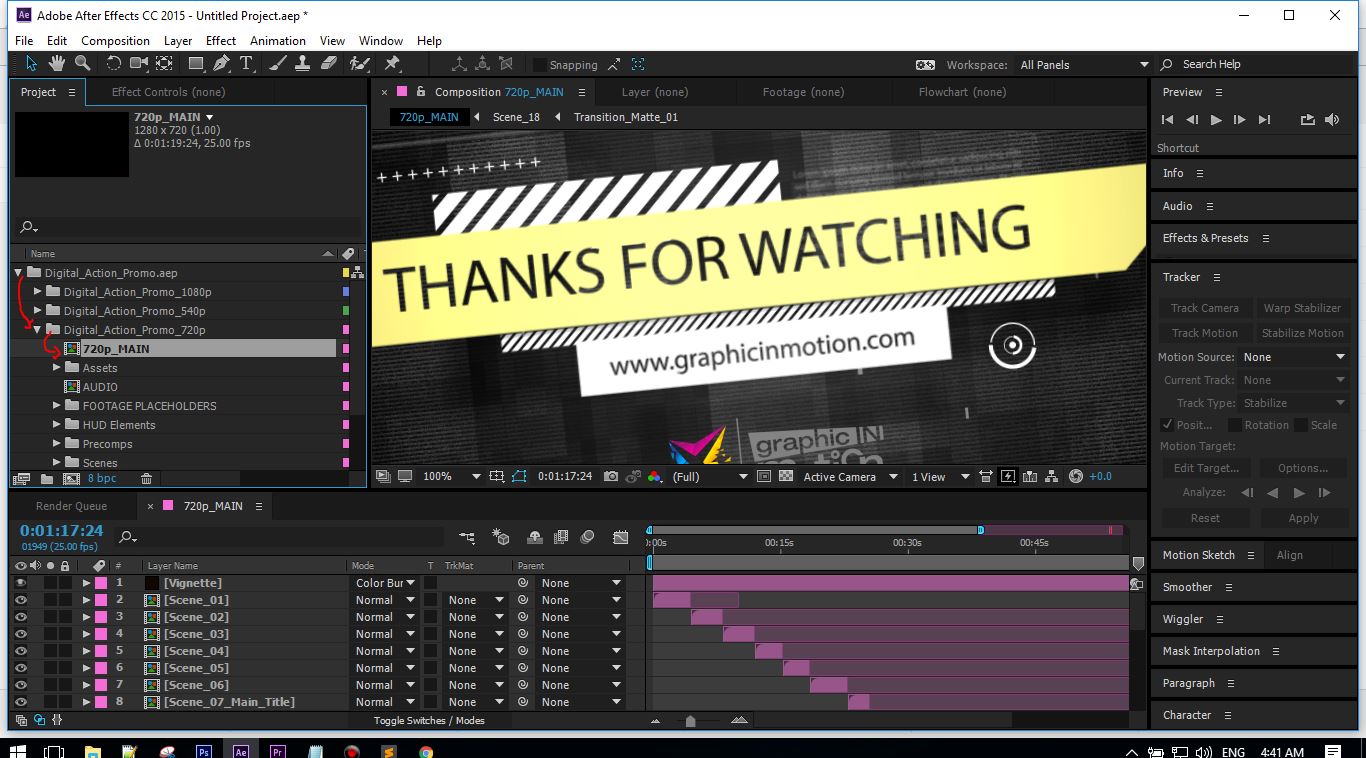The width and height of the screenshot is (1366, 758).
Task: Hide the Vignette layer
Action: click(x=20, y=583)
